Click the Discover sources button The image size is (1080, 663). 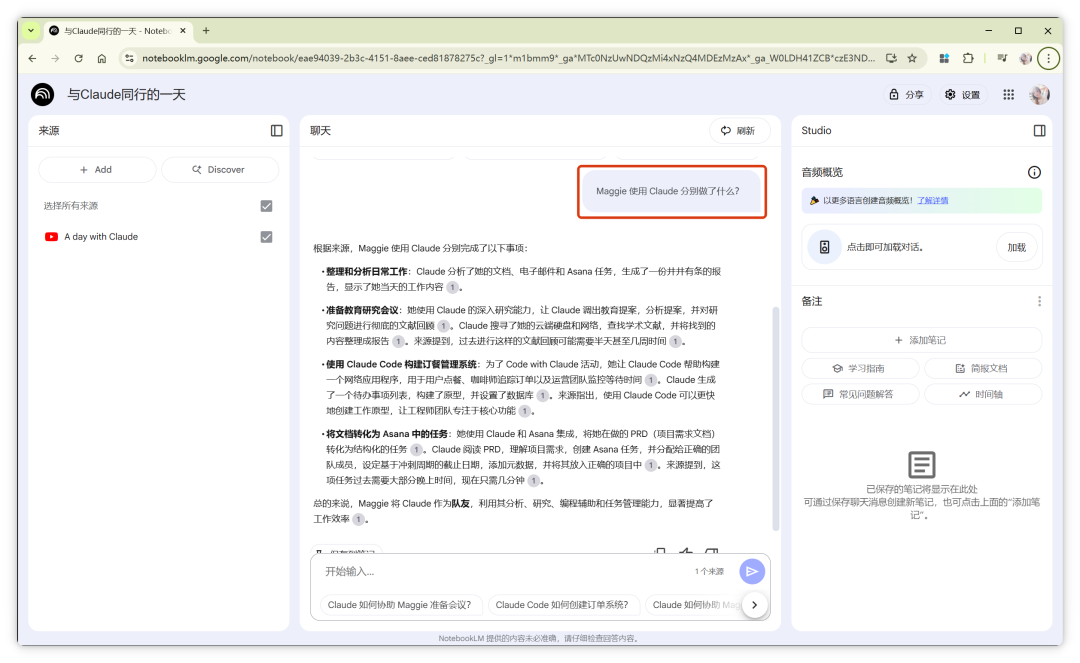point(220,169)
